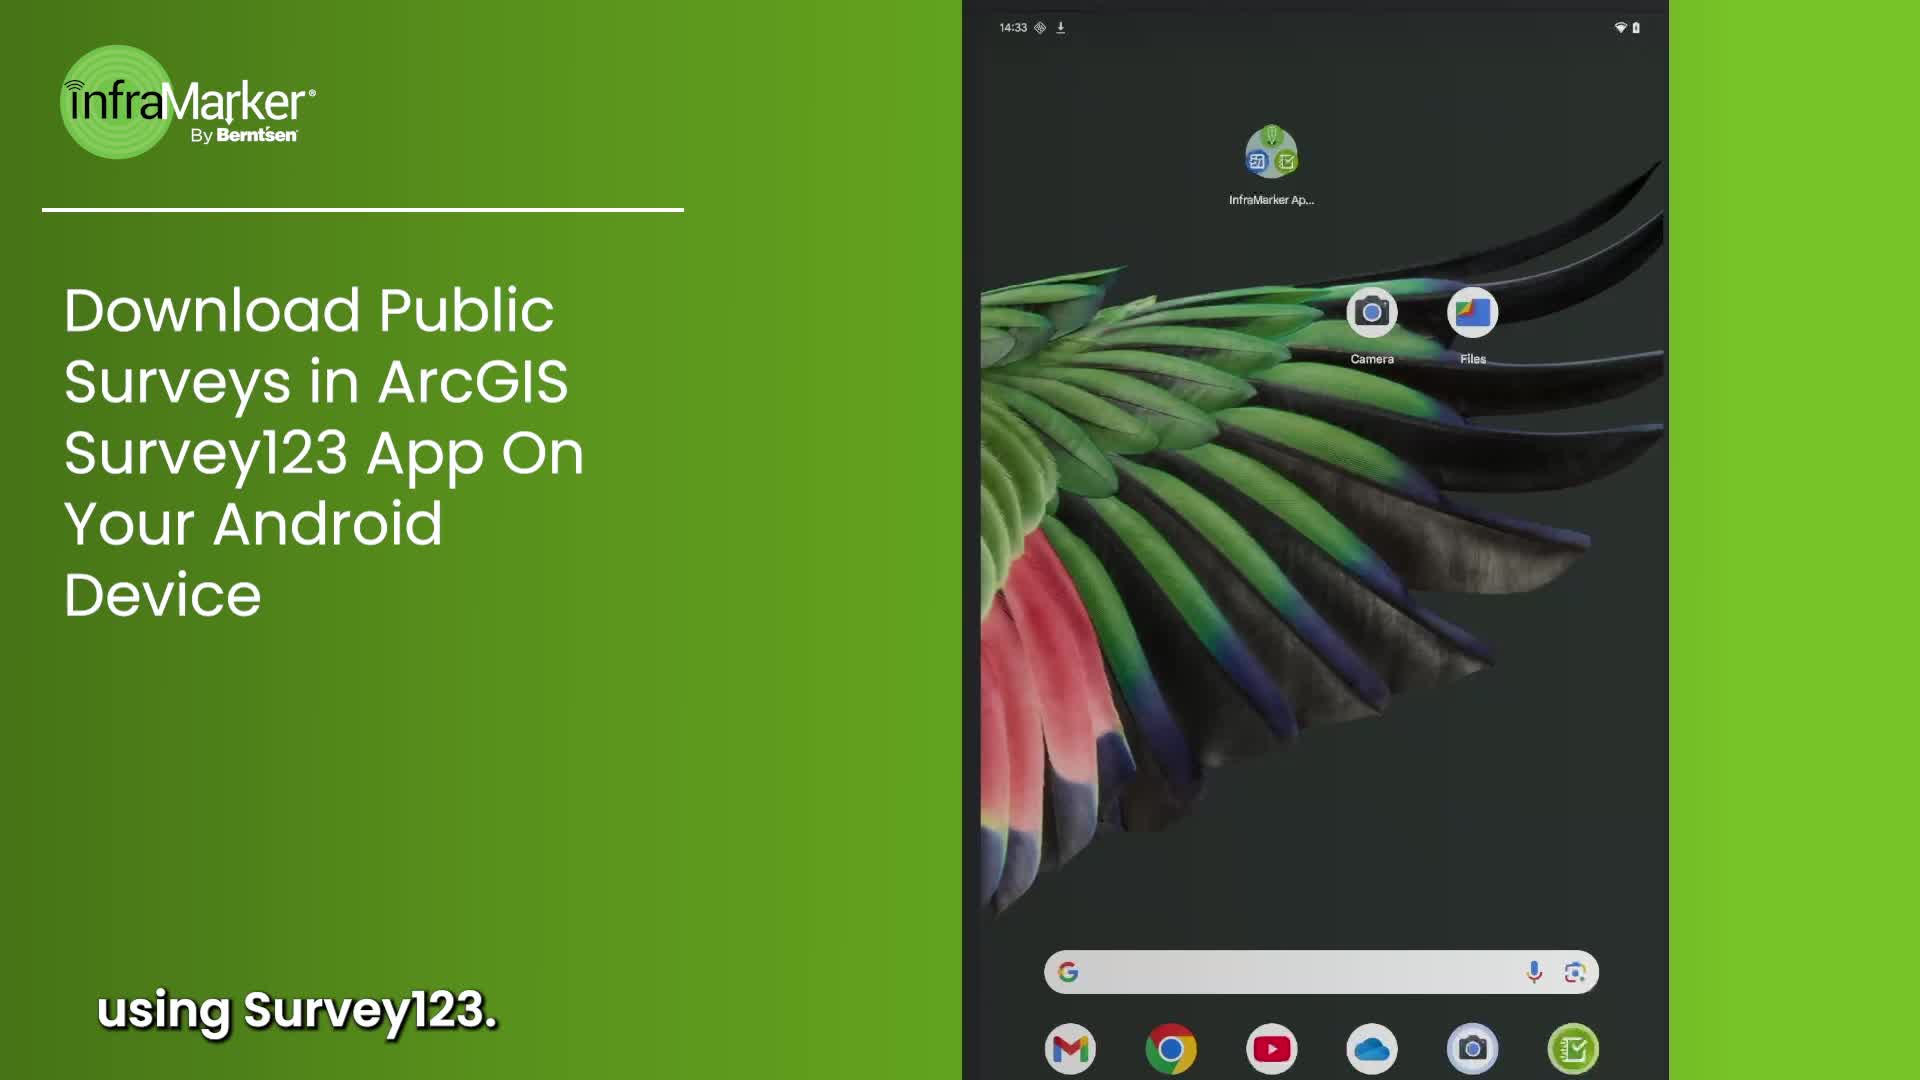Click the InfraMarker logo
The width and height of the screenshot is (1920, 1080).
pos(188,102)
